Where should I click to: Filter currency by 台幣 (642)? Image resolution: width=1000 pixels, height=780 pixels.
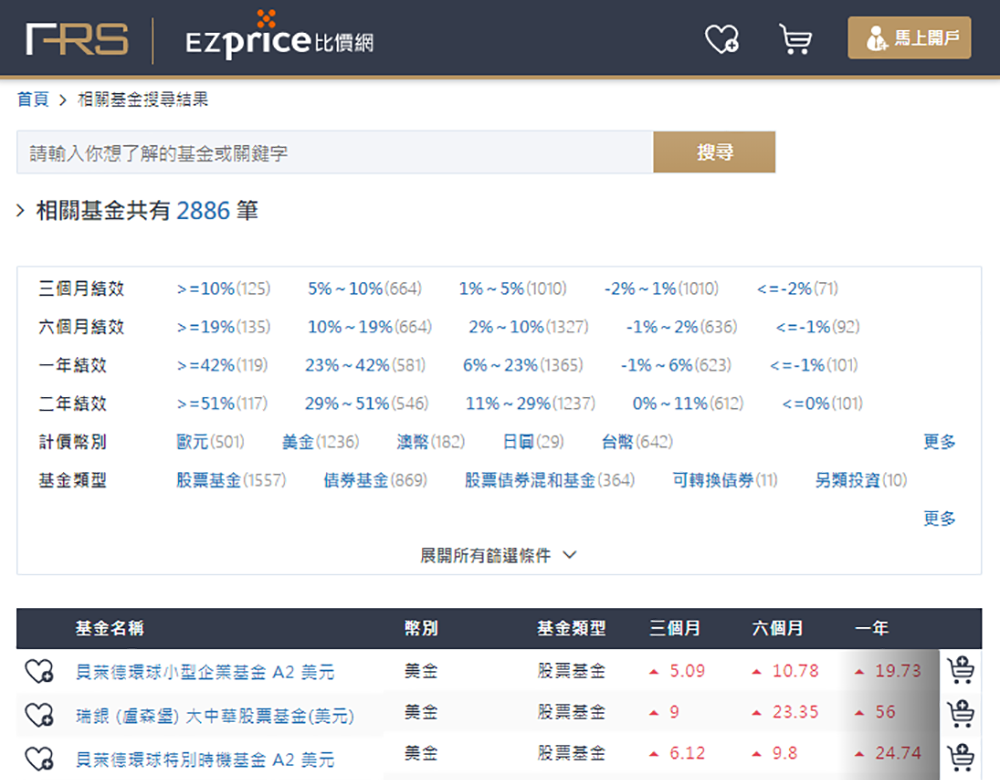637,442
